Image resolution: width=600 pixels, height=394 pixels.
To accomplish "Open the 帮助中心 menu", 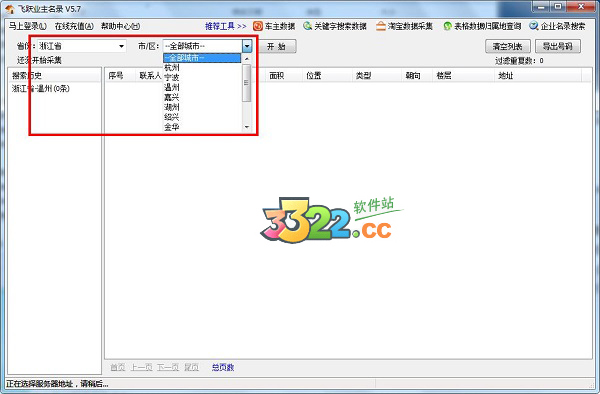I will (x=120, y=26).
